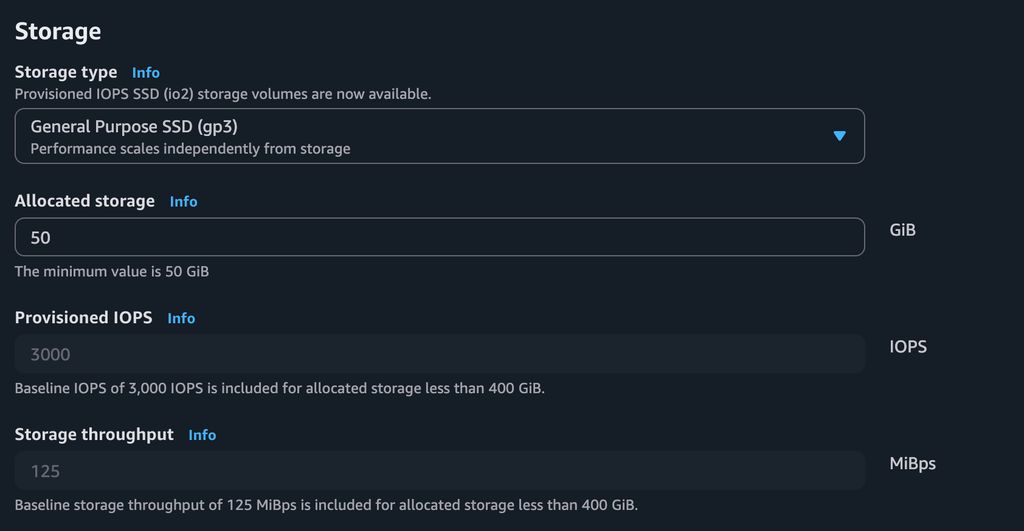Show Info for Storage throughput

coord(202,435)
